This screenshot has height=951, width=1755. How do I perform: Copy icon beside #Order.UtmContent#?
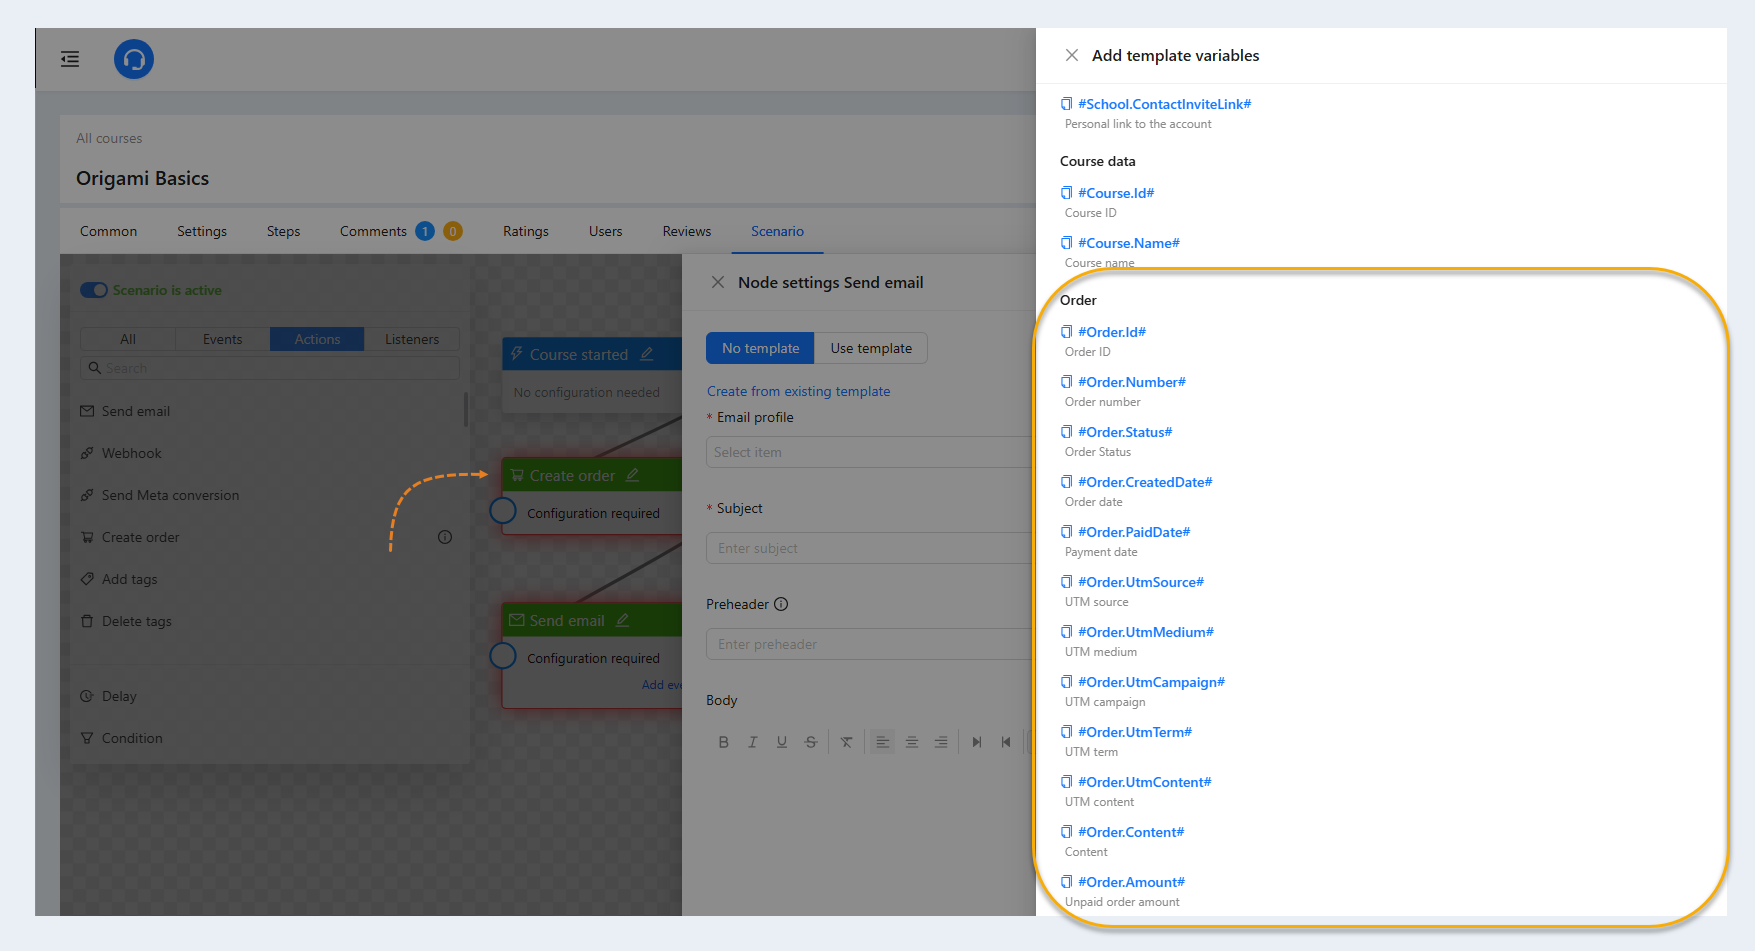[x=1067, y=782]
